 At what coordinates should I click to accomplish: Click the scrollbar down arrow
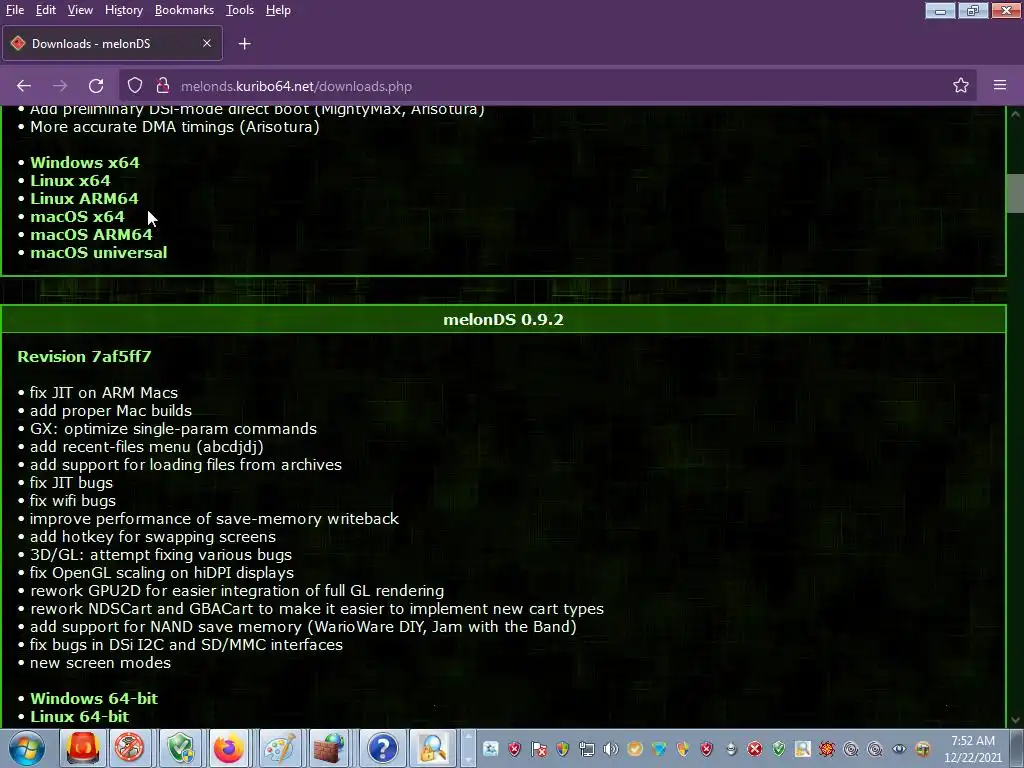(1016, 720)
